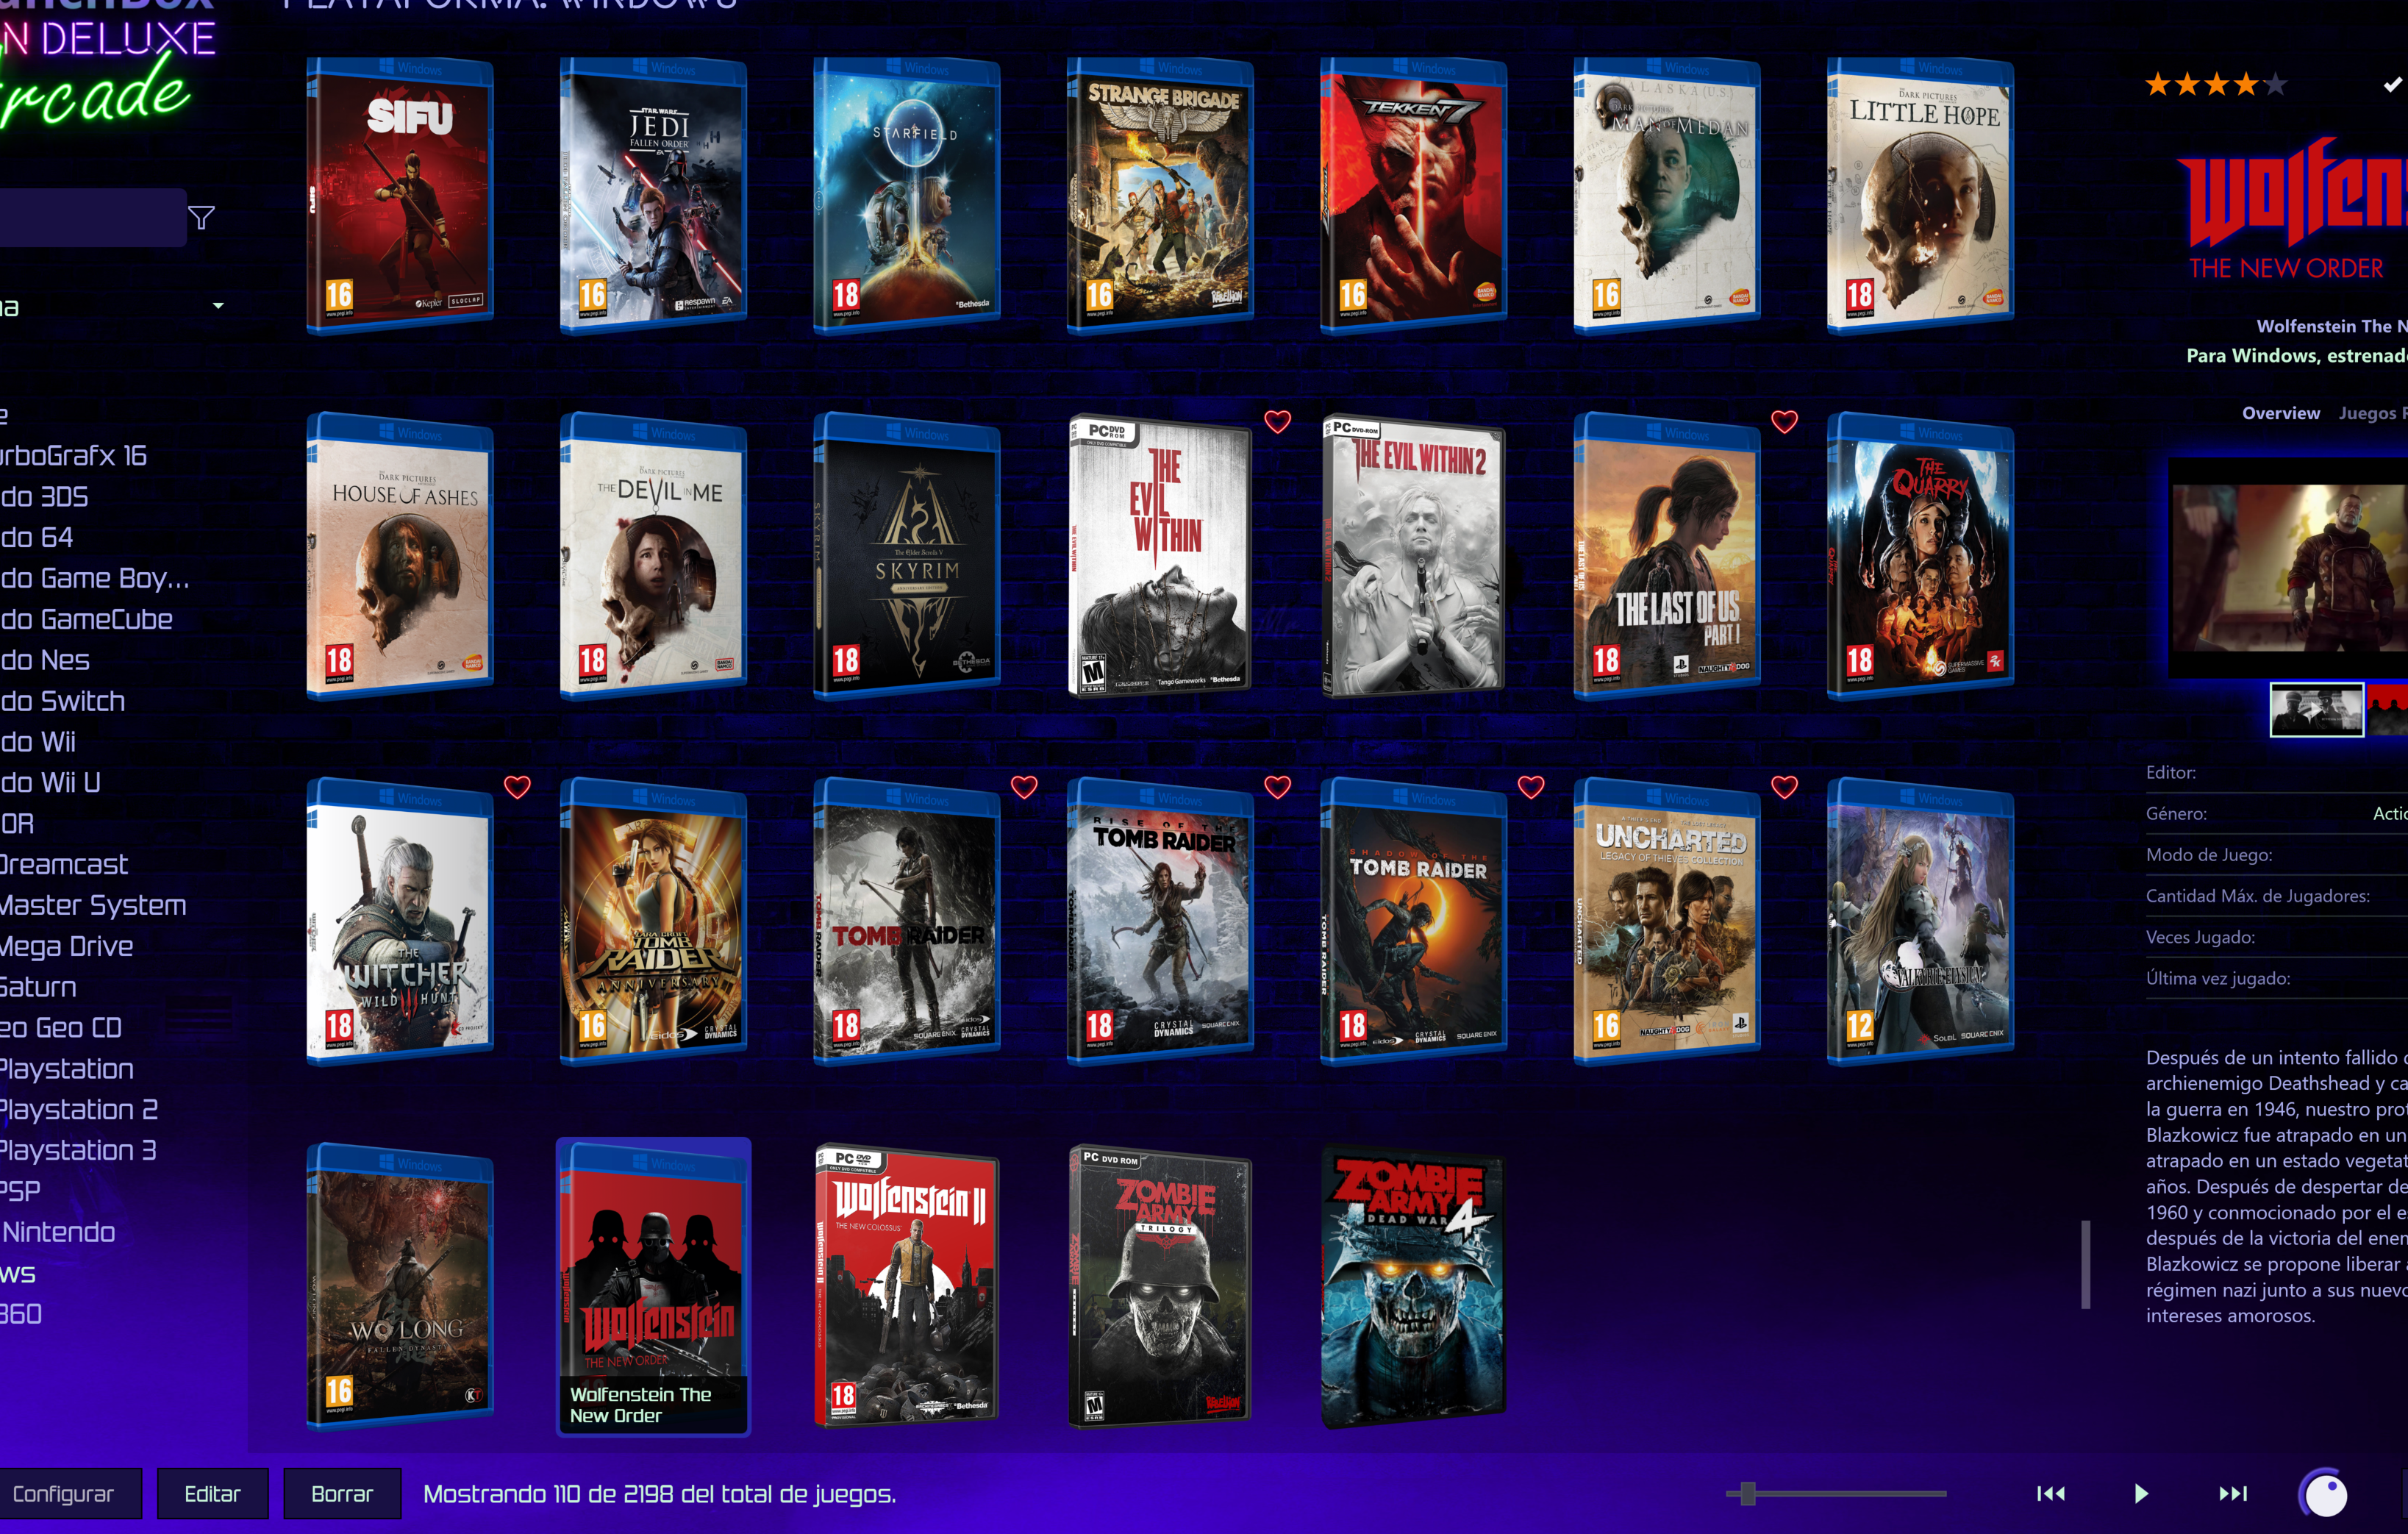
Task: Click the Borrar button
Action: [341, 1493]
